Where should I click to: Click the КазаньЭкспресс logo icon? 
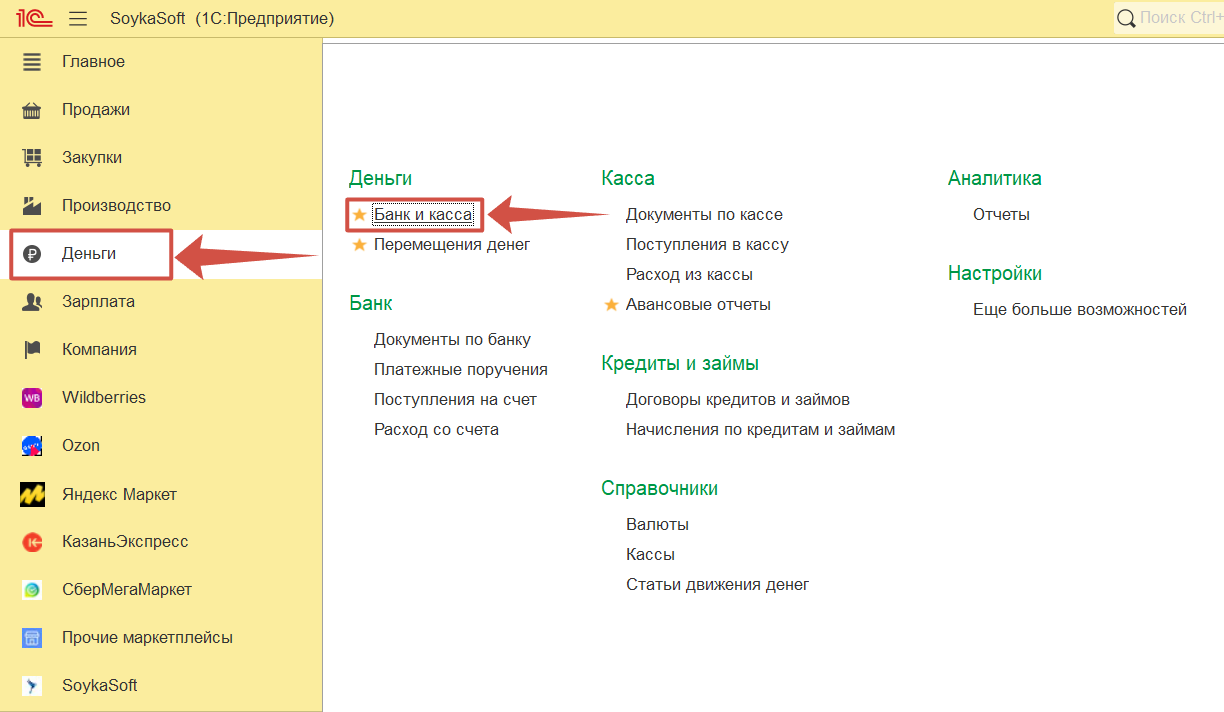[32, 542]
